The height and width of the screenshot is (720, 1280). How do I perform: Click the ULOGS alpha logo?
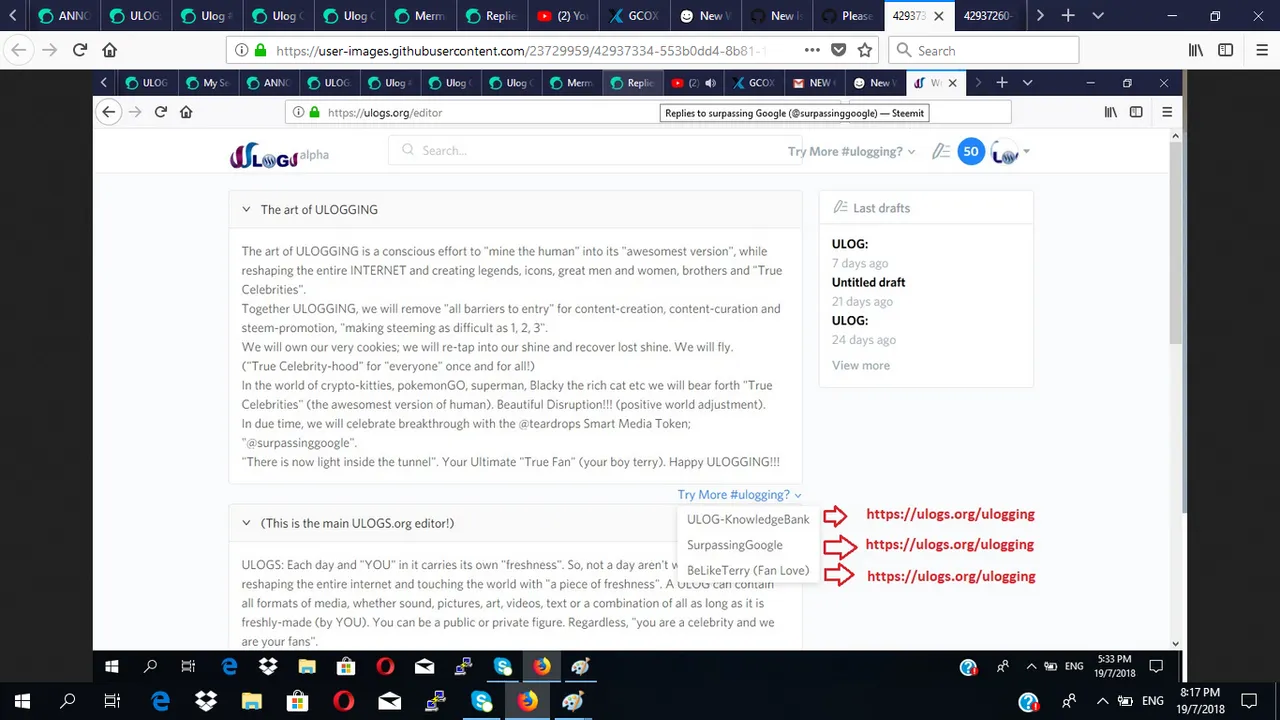click(x=278, y=155)
